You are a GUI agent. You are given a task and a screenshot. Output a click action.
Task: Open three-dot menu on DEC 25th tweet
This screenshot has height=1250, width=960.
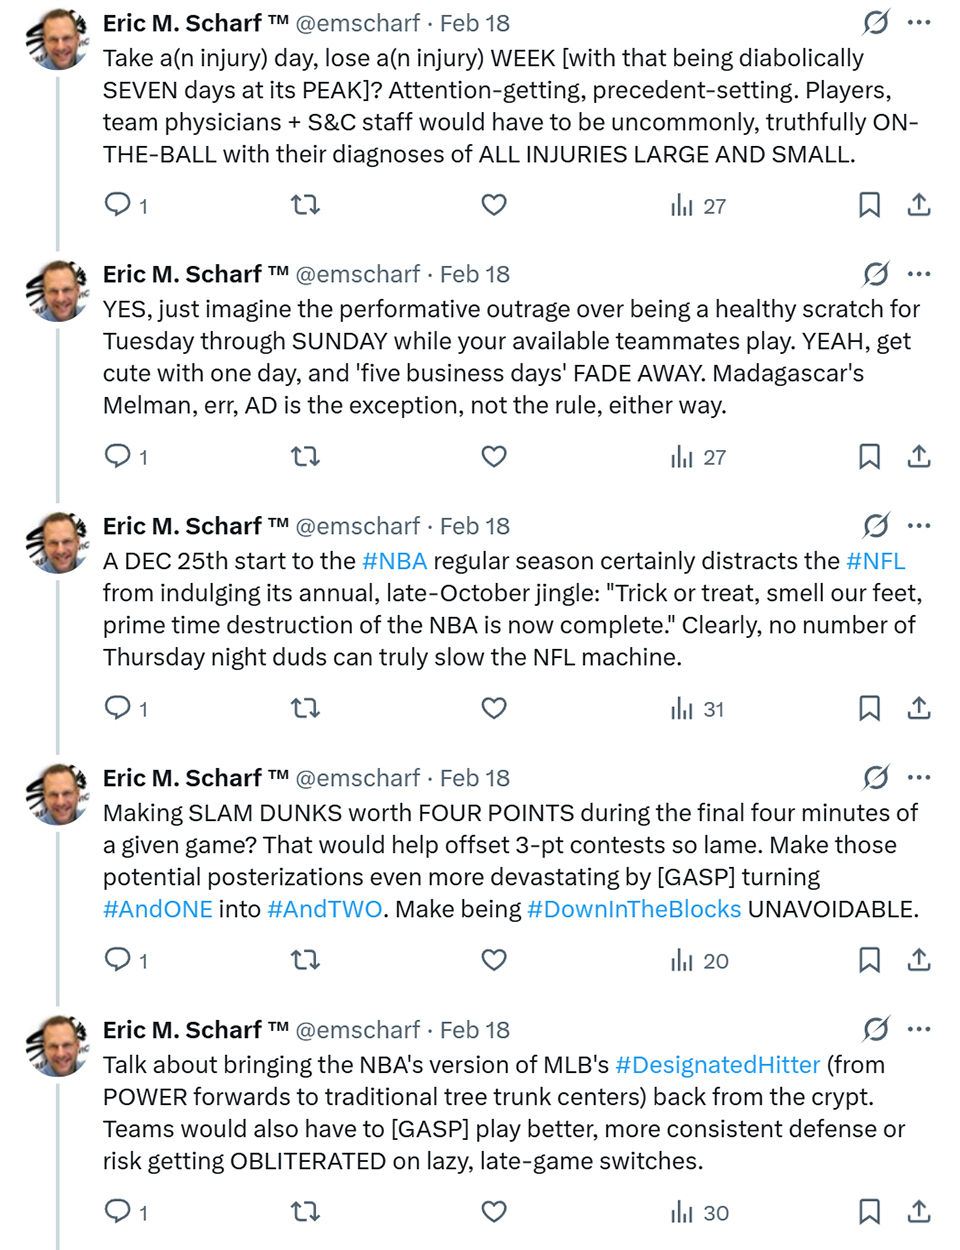[919, 525]
